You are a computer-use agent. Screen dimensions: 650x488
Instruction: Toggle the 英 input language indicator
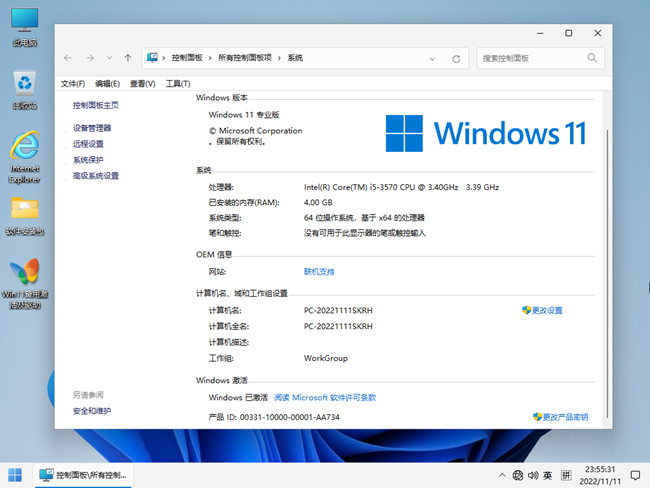click(x=548, y=475)
